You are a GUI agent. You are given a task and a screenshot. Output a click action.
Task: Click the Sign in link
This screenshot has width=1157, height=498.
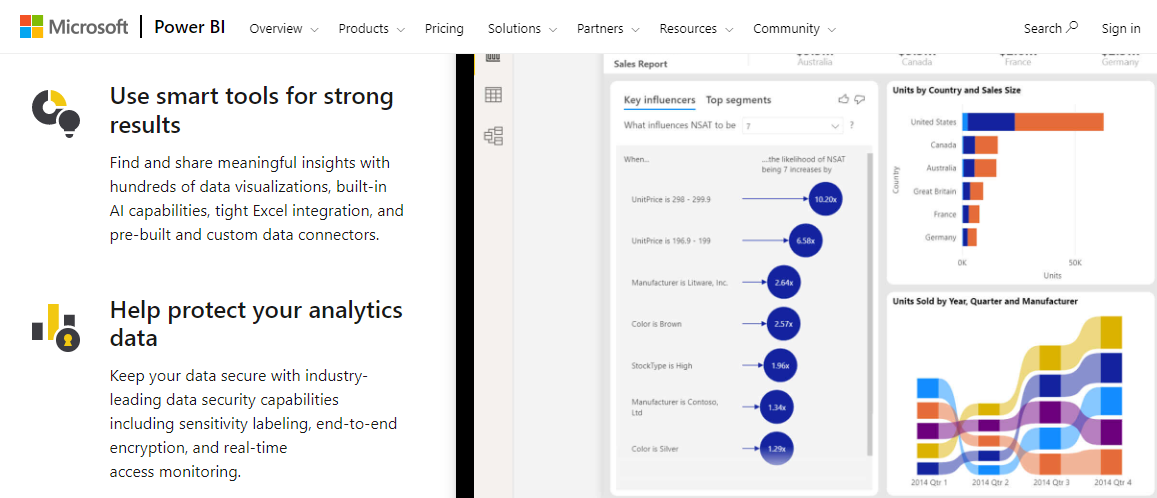[1120, 29]
